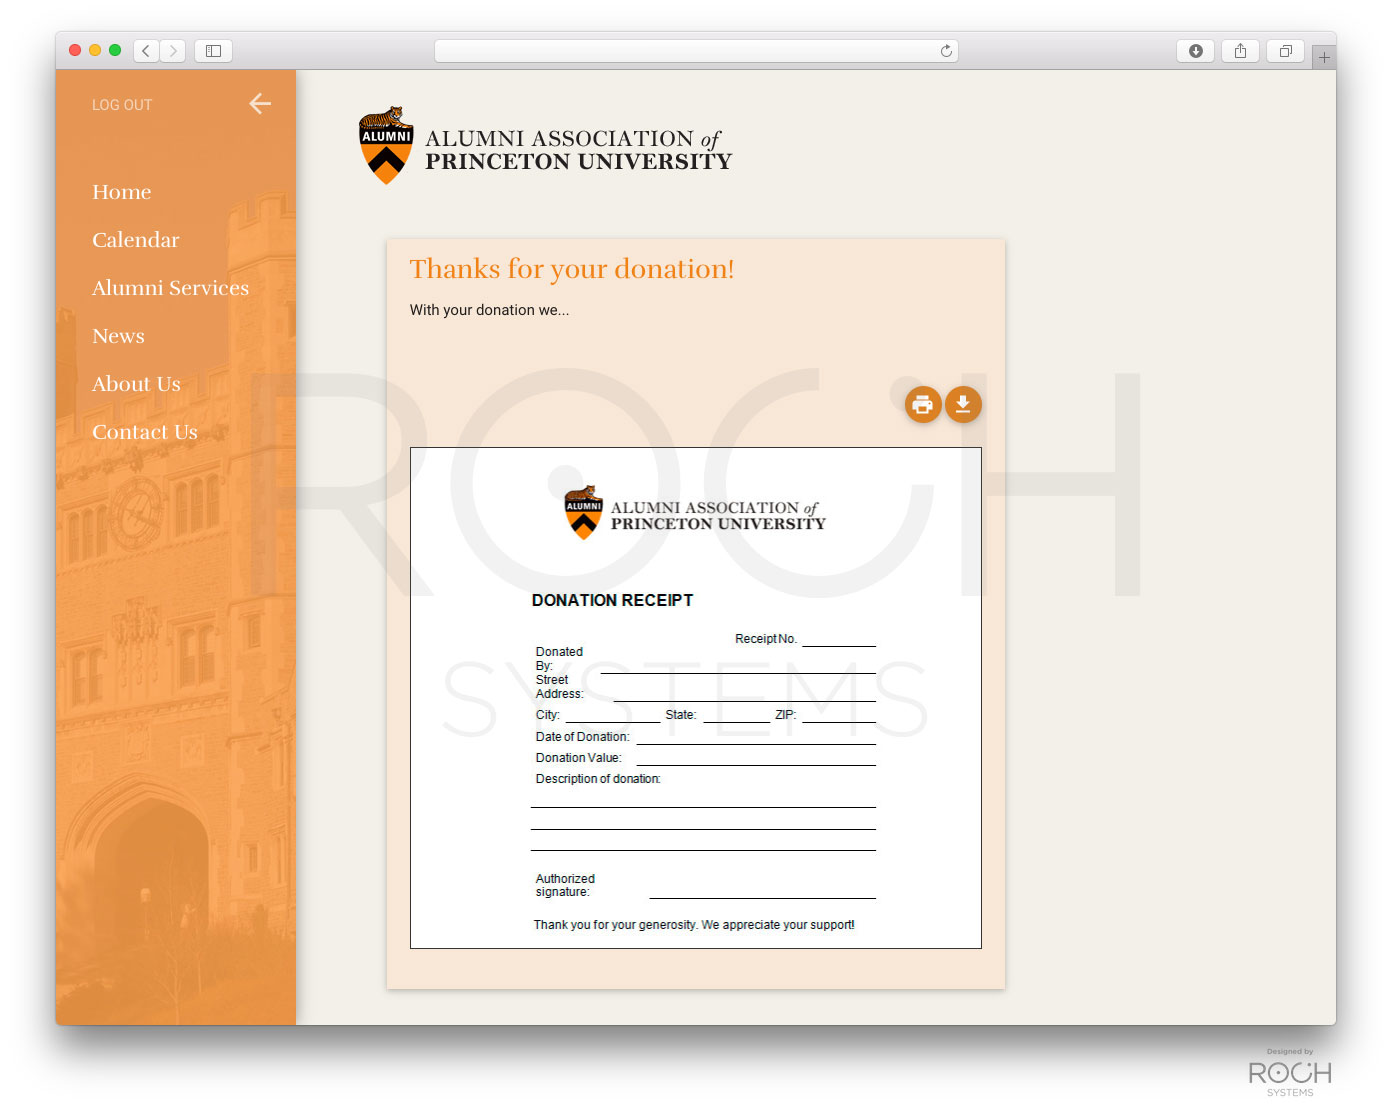This screenshot has height=1105, width=1392.
Task: Click the 'DONATION RECEIPT' title
Action: tap(612, 600)
